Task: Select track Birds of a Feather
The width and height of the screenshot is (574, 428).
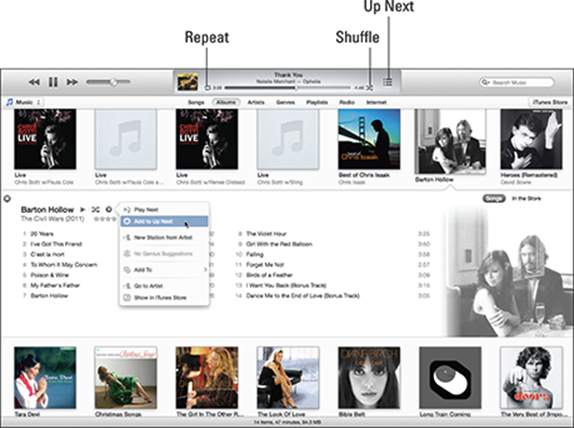Action: pyautogui.click(x=269, y=275)
